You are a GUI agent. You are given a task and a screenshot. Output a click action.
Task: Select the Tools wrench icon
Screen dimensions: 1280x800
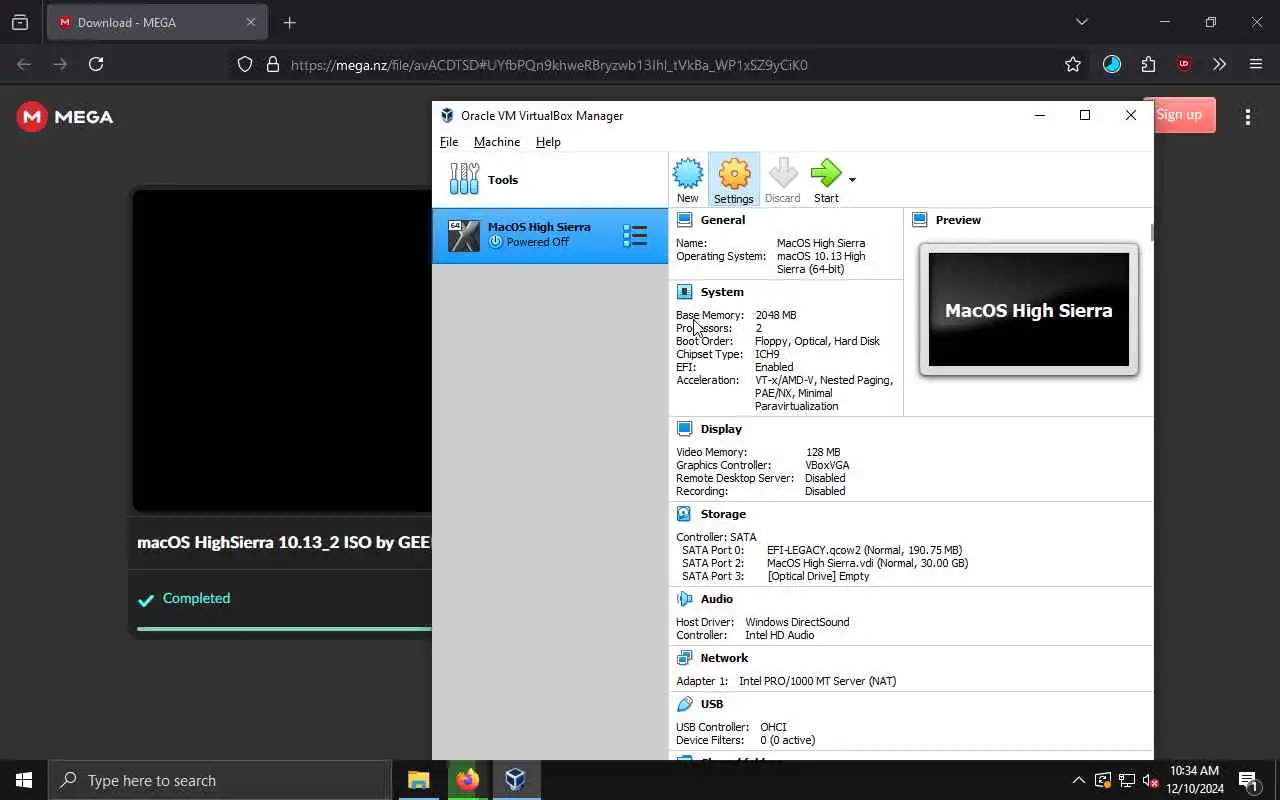tap(464, 179)
